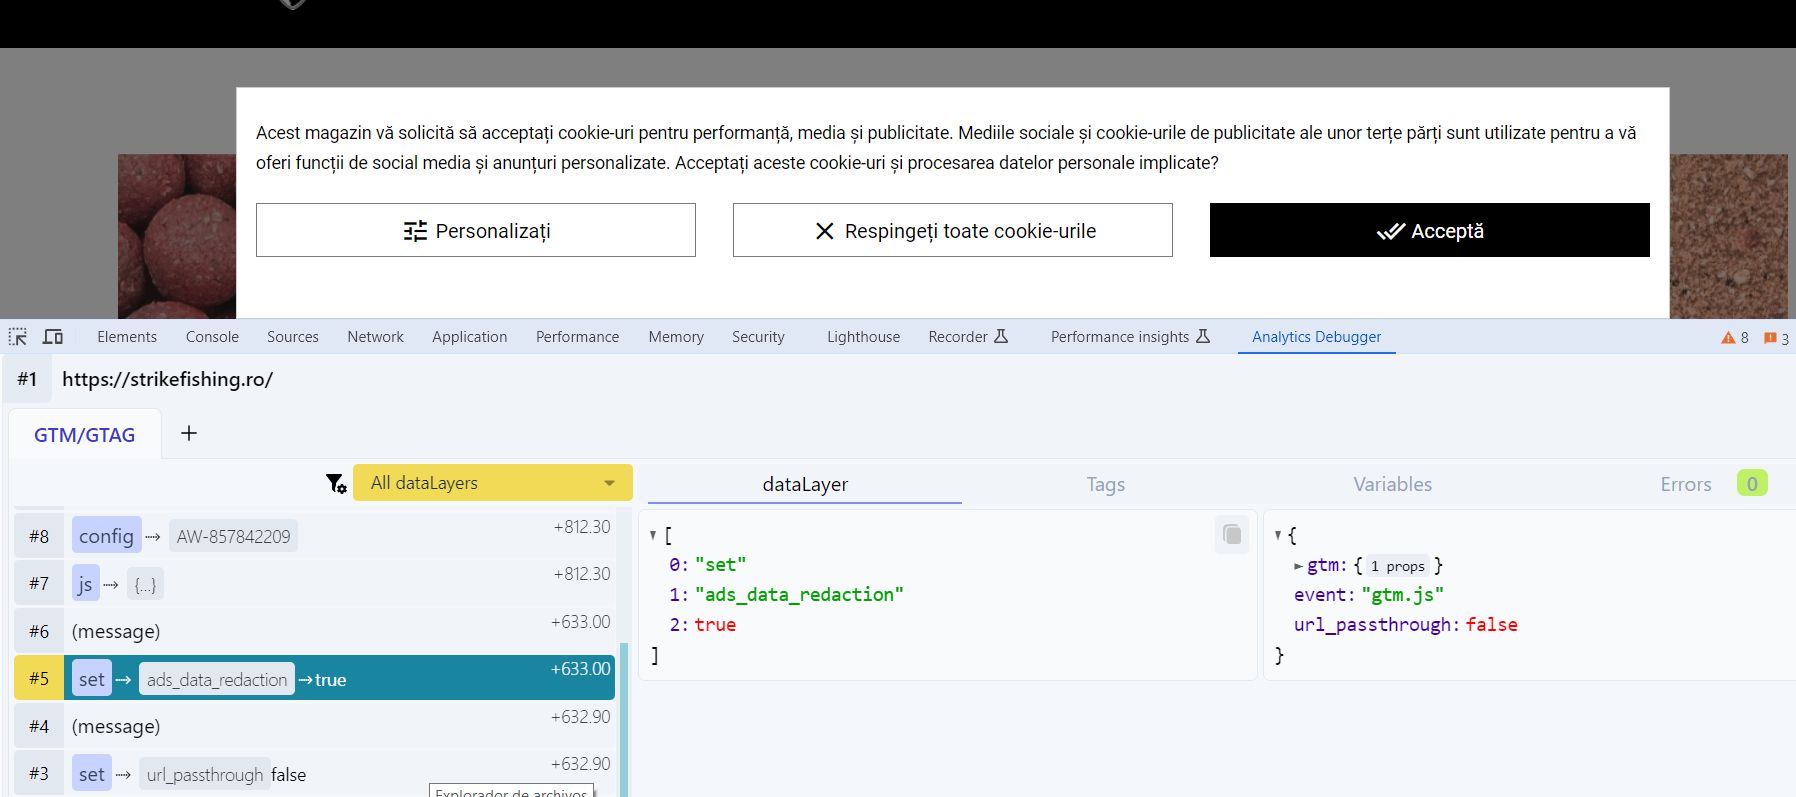
Task: Open the dataLayer filter settings icon
Action: pyautogui.click(x=336, y=484)
